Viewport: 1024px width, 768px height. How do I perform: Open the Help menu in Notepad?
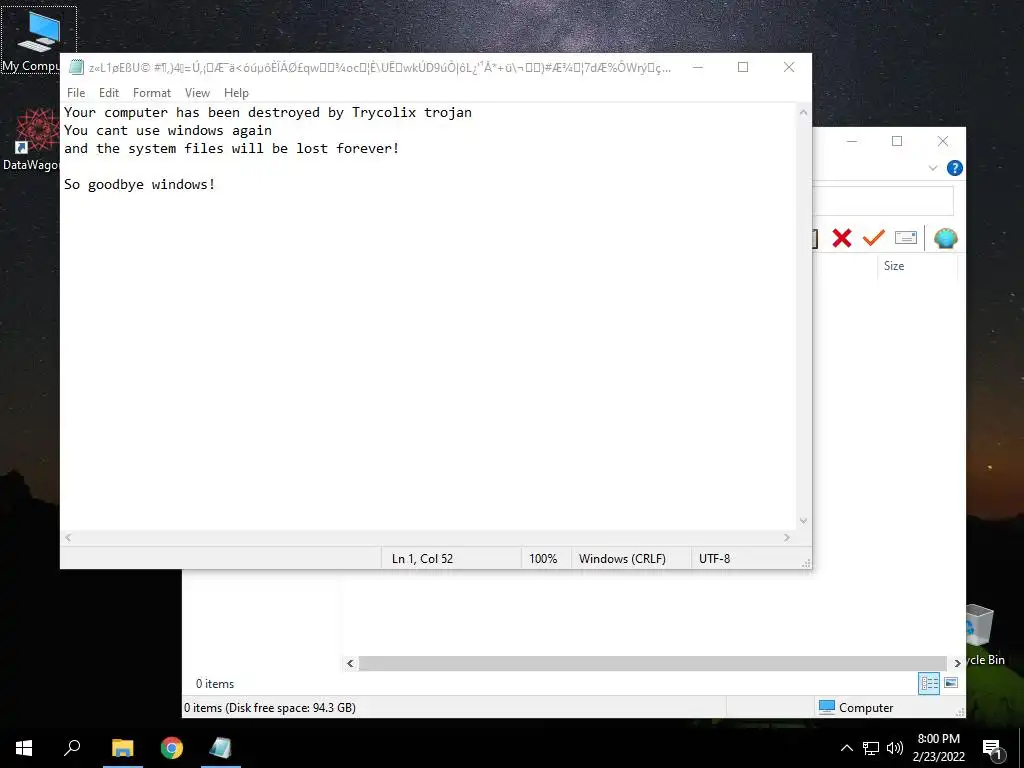[x=236, y=93]
